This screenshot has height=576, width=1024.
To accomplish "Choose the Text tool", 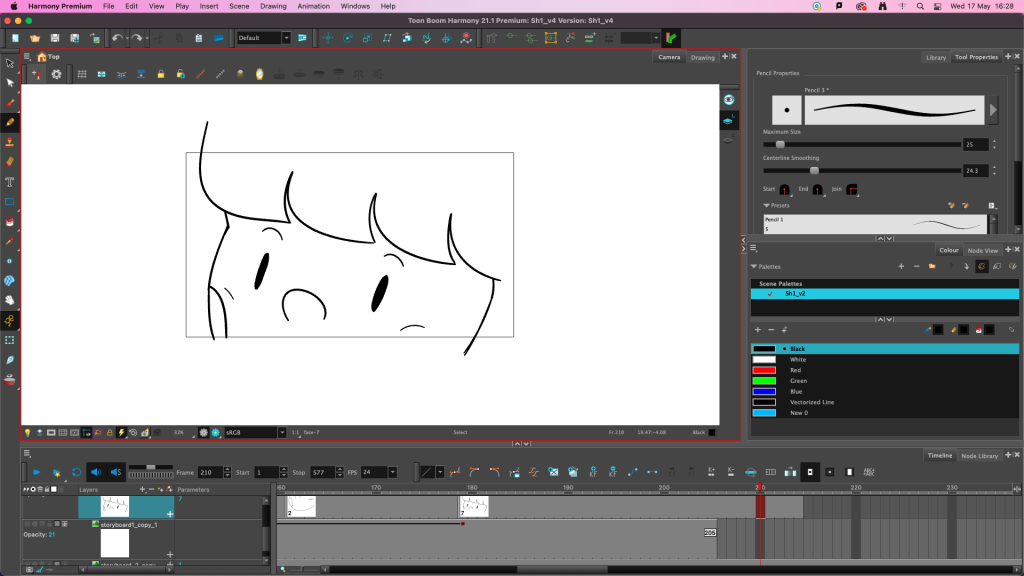I will click(10, 181).
